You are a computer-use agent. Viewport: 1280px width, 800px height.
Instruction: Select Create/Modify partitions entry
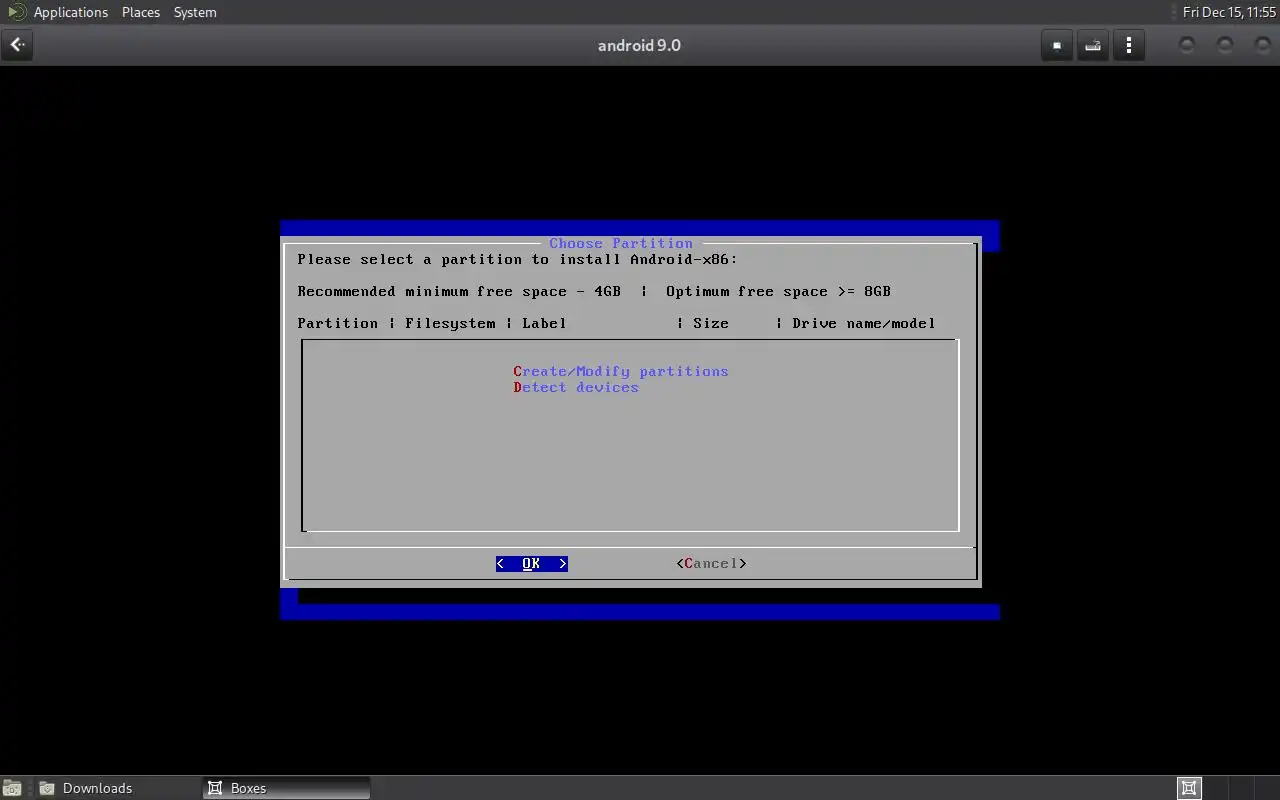pos(621,371)
